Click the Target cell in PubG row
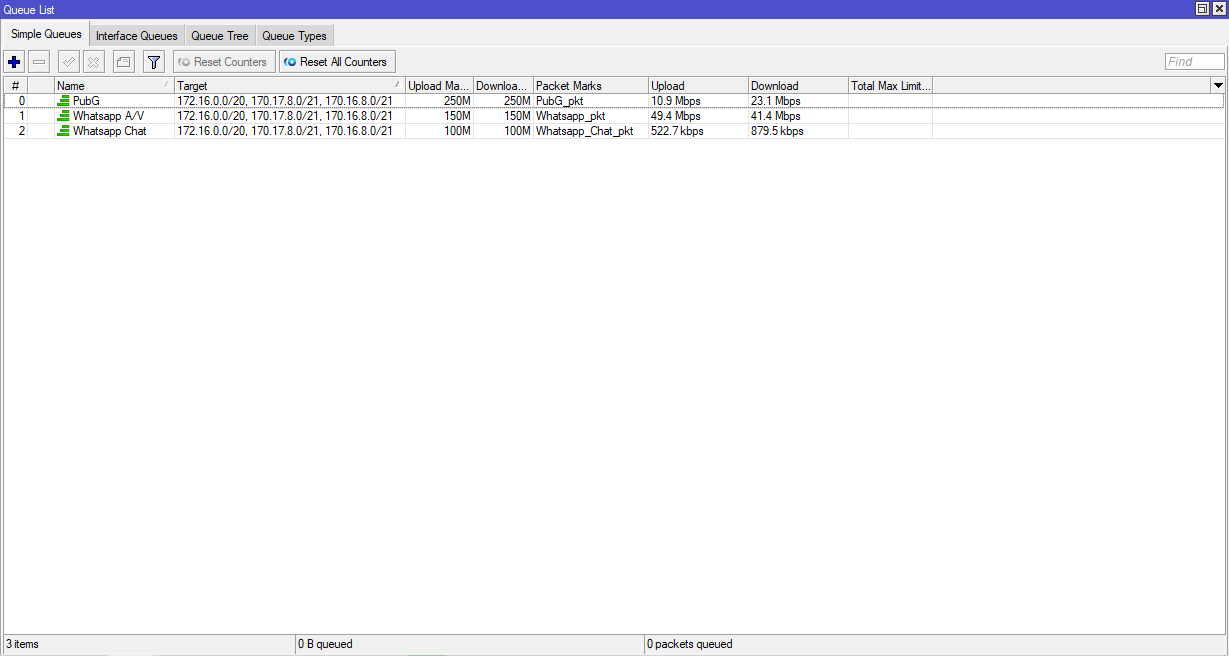Screen dimensions: 1229x656 pos(290,101)
